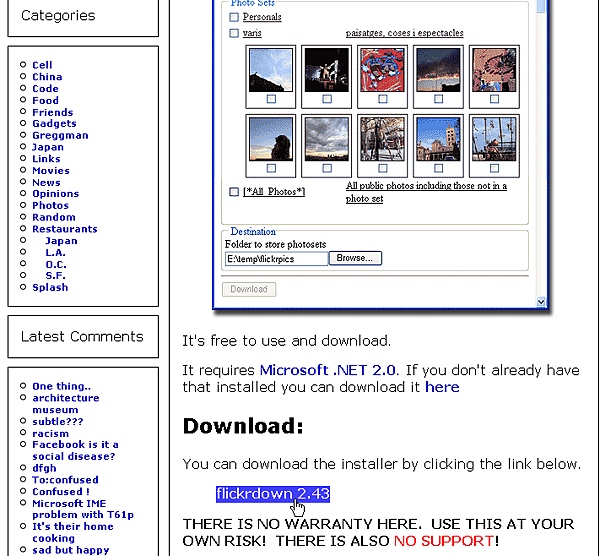Open the News category
This screenshot has width=600, height=556.
(x=46, y=183)
